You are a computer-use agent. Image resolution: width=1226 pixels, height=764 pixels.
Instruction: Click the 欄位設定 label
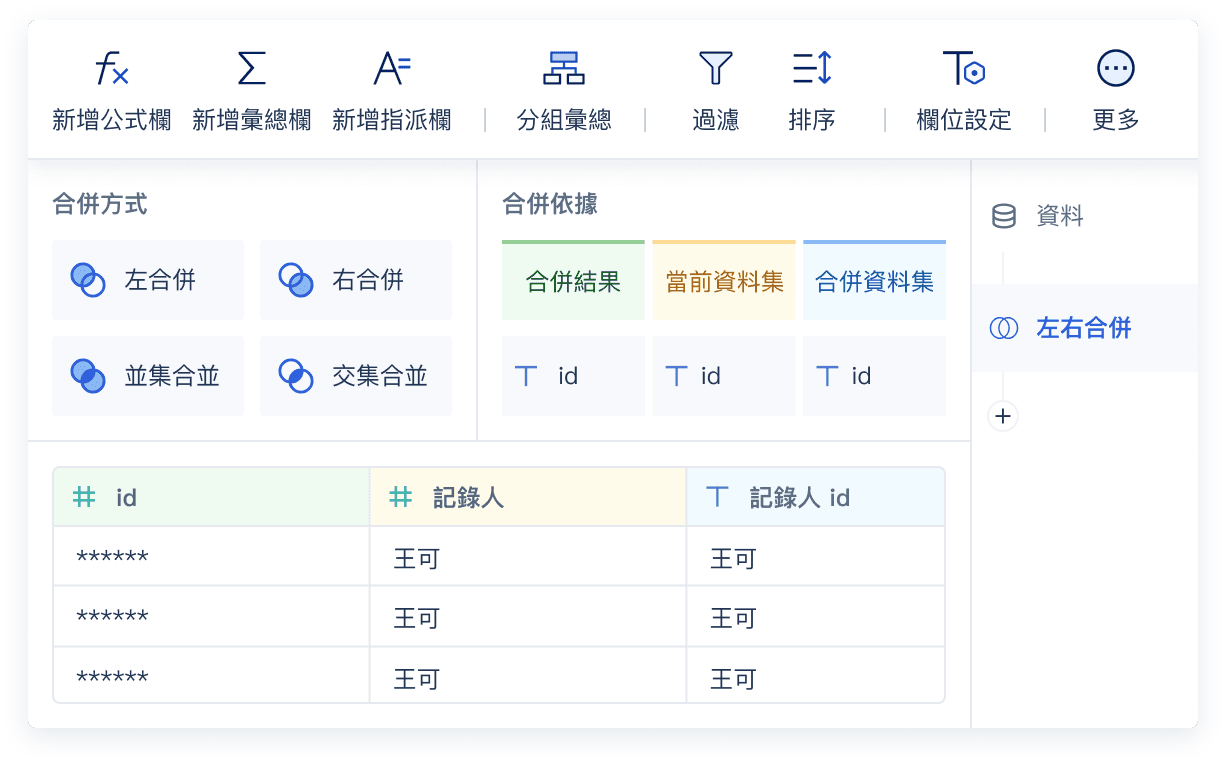(964, 121)
